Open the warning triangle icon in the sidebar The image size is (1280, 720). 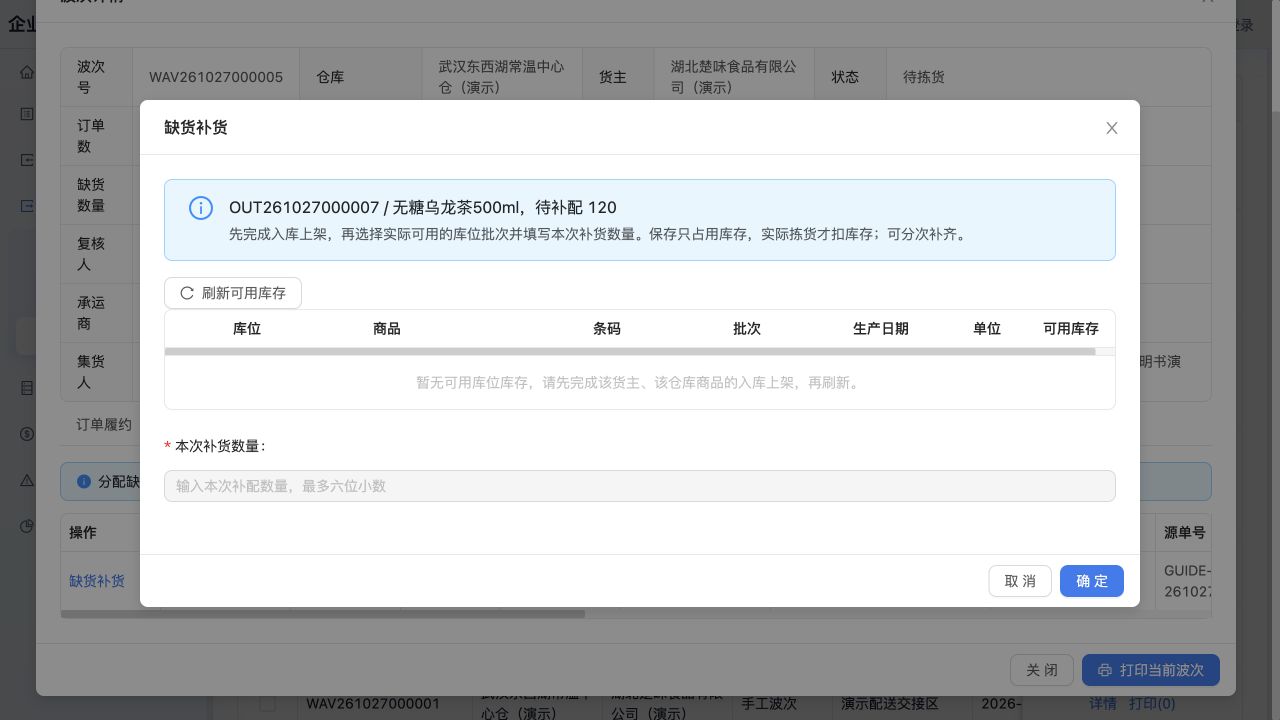point(27,480)
